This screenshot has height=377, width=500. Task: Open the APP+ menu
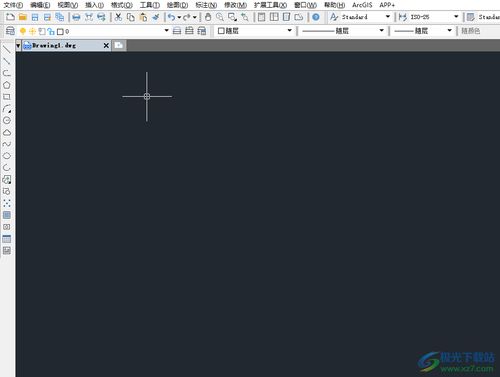387,5
